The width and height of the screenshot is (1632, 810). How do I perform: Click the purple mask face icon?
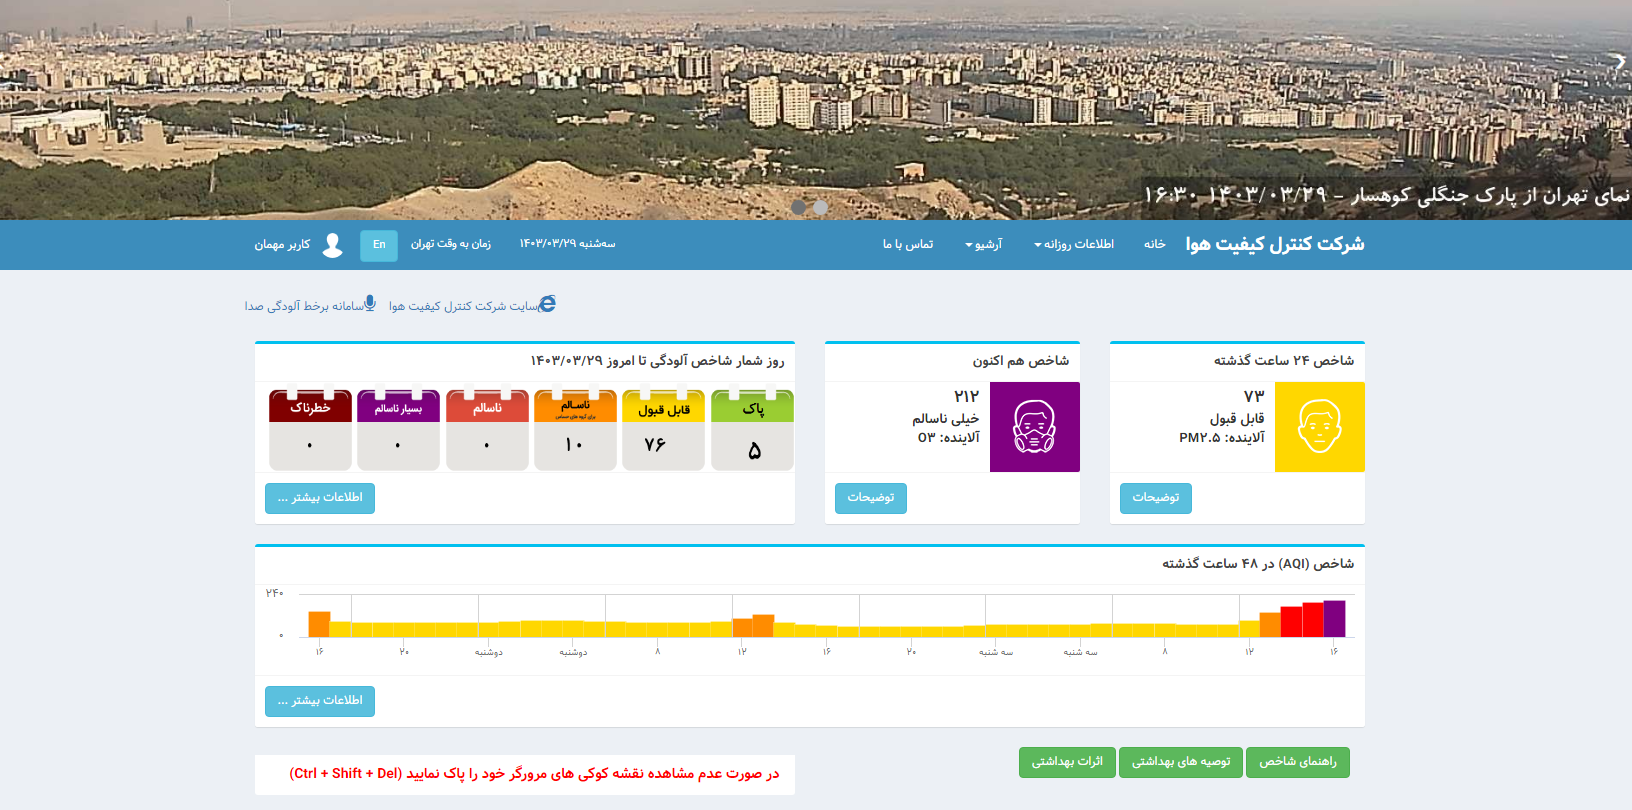point(1034,427)
